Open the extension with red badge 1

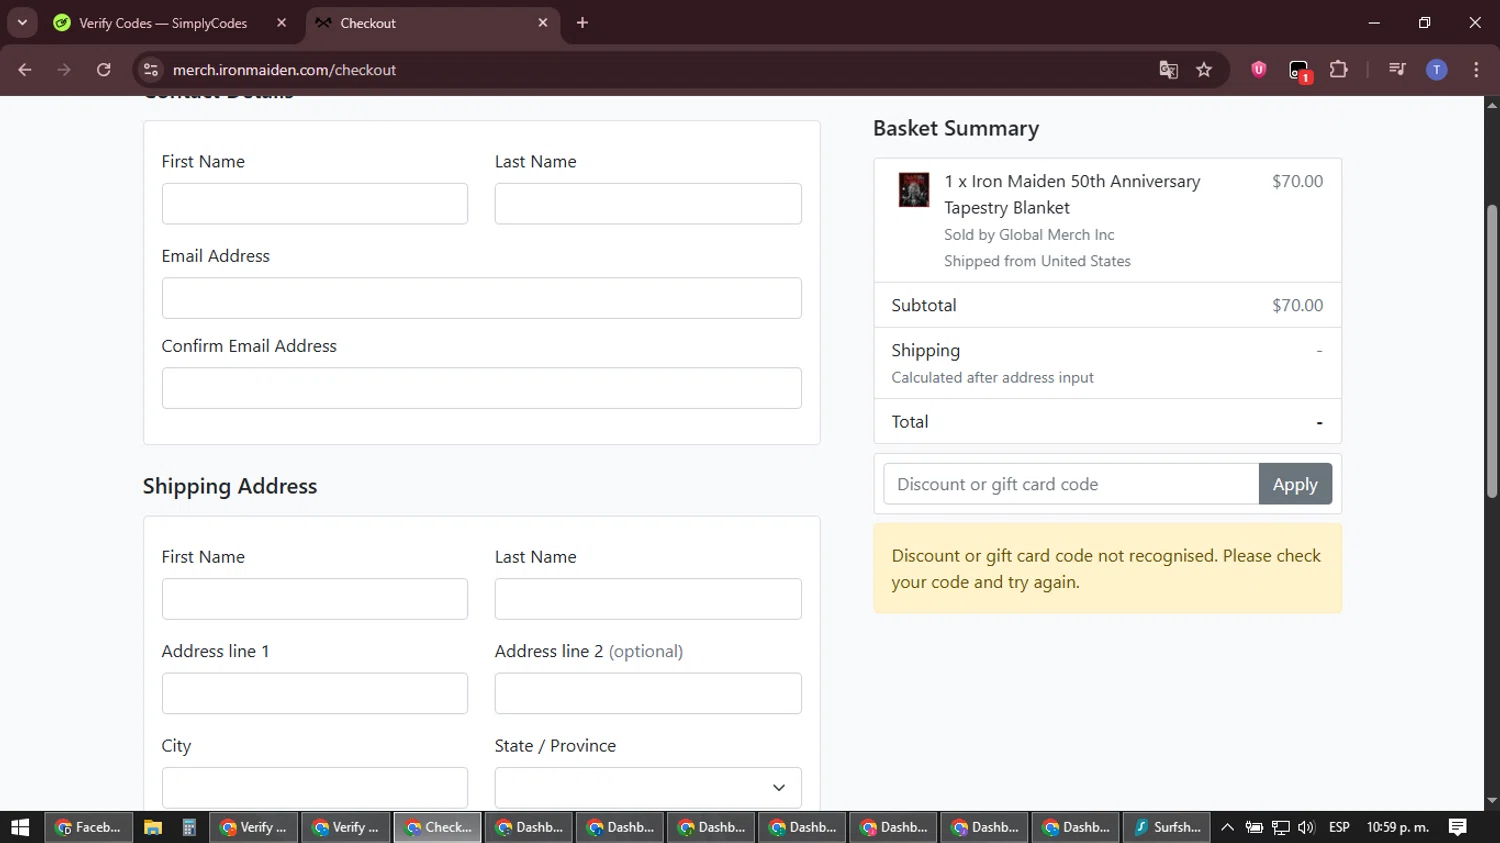point(1299,70)
